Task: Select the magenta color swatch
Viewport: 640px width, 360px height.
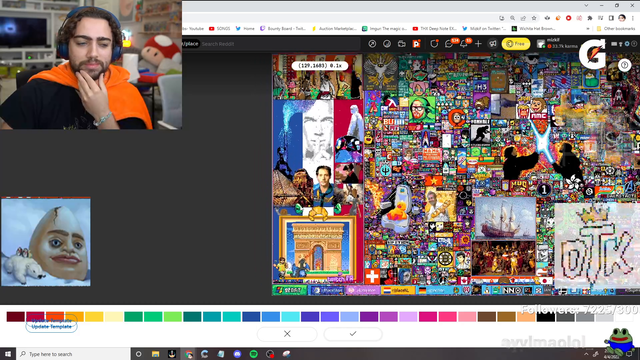Action: [428, 316]
